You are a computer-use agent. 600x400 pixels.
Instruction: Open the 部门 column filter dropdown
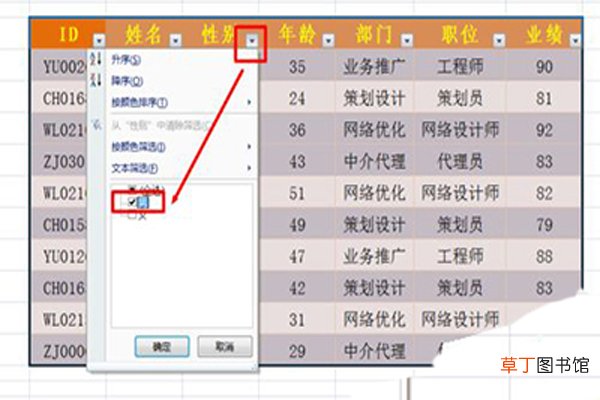pyautogui.click(x=407, y=40)
